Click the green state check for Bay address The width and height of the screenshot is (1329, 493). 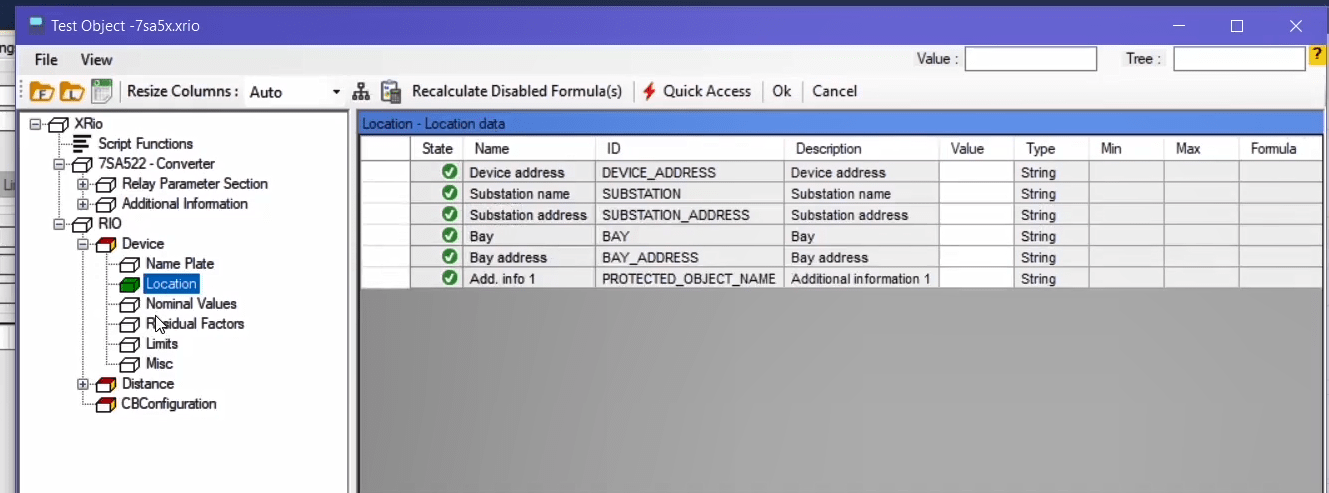coord(449,258)
